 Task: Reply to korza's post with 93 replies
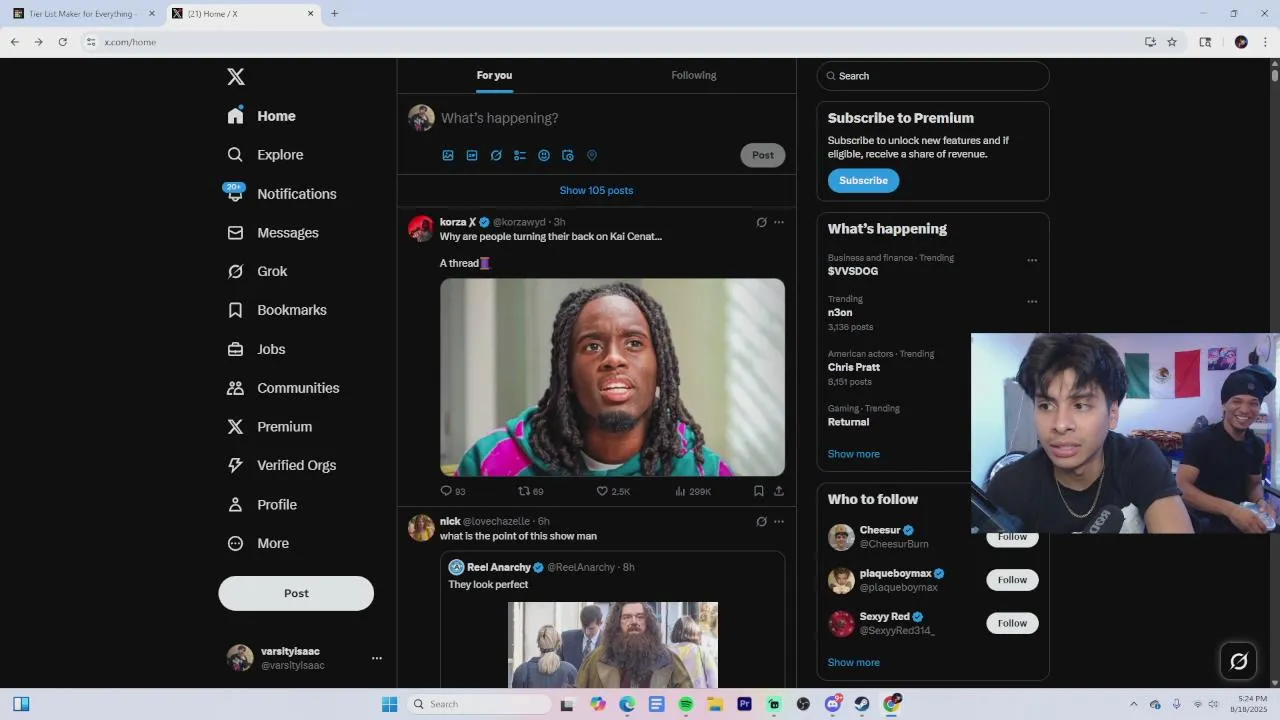click(x=453, y=491)
